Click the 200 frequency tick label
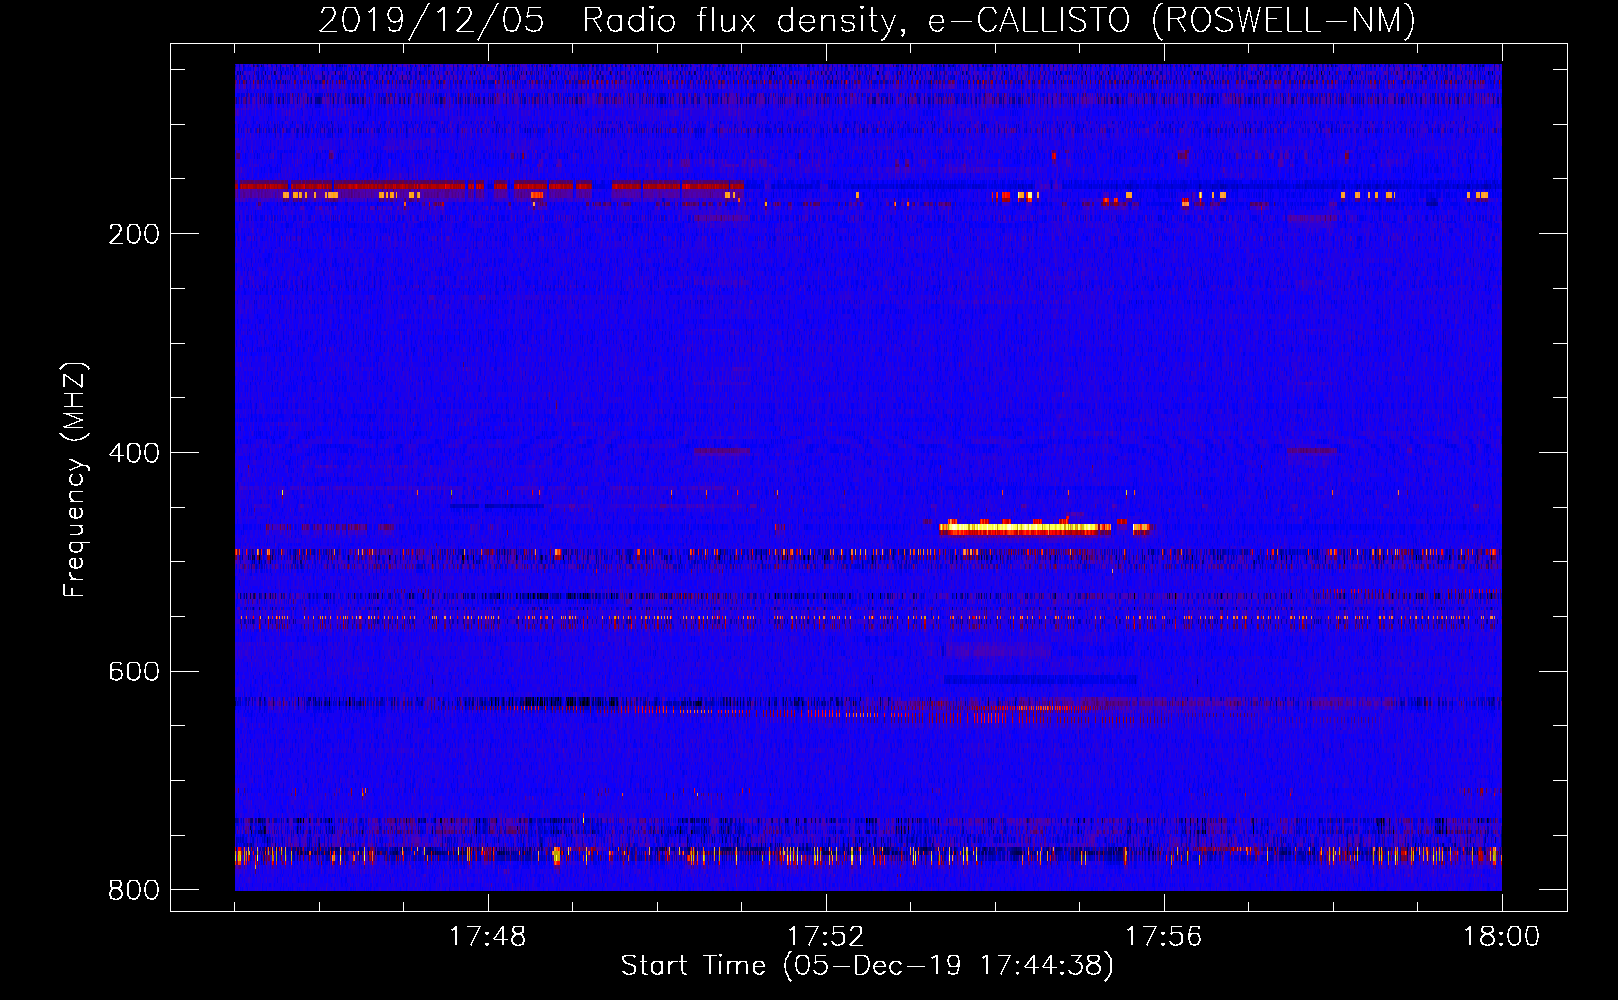This screenshot has height=1000, width=1618. (x=134, y=234)
